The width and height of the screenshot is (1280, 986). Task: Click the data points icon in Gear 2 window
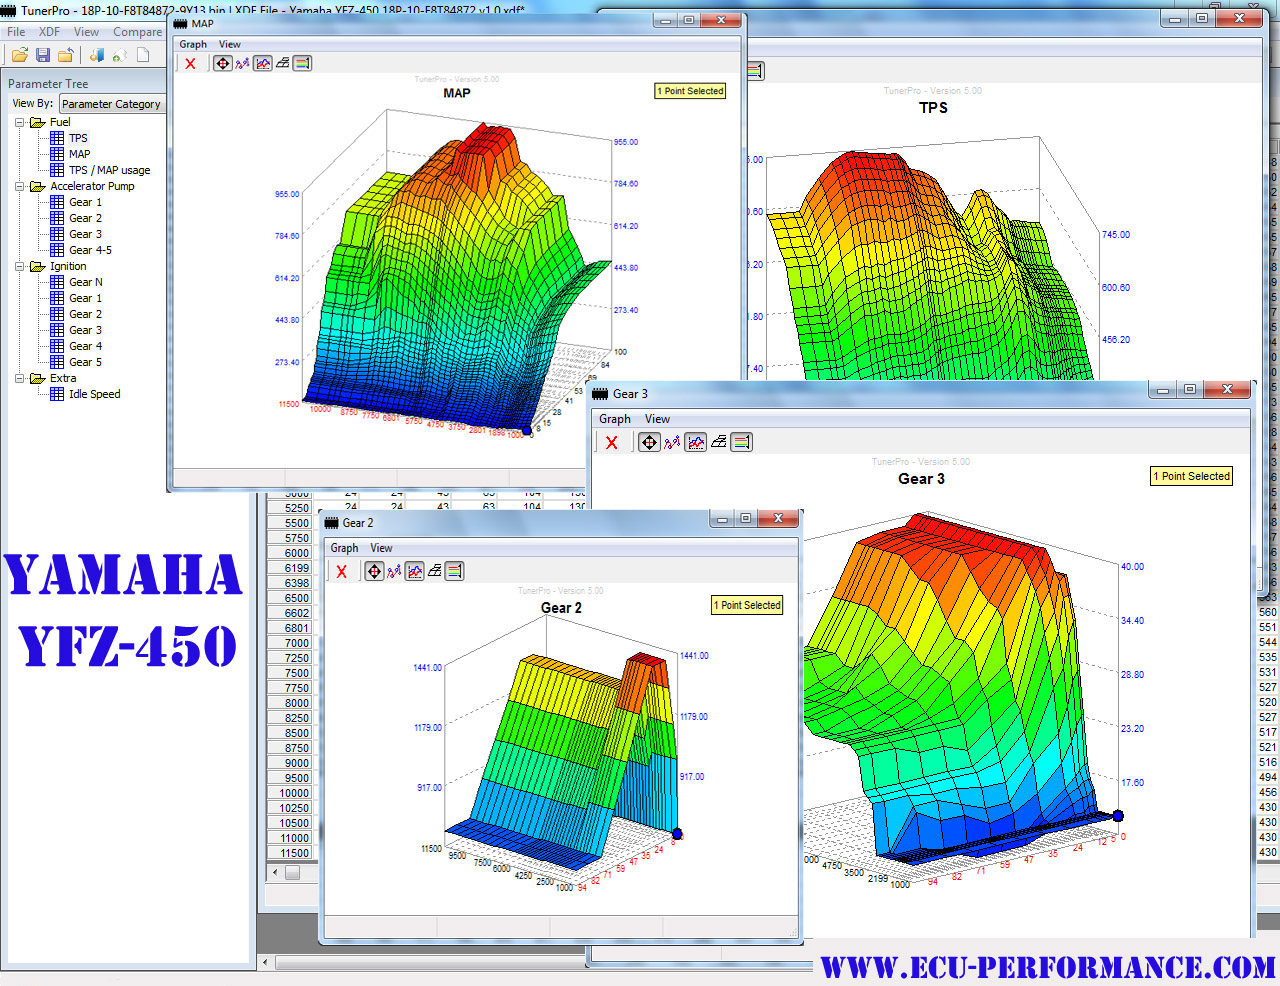(x=394, y=571)
